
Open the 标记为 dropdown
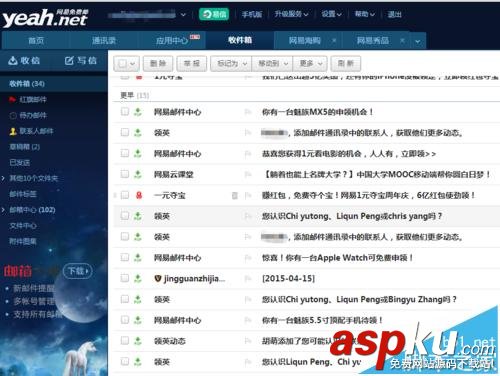231,63
